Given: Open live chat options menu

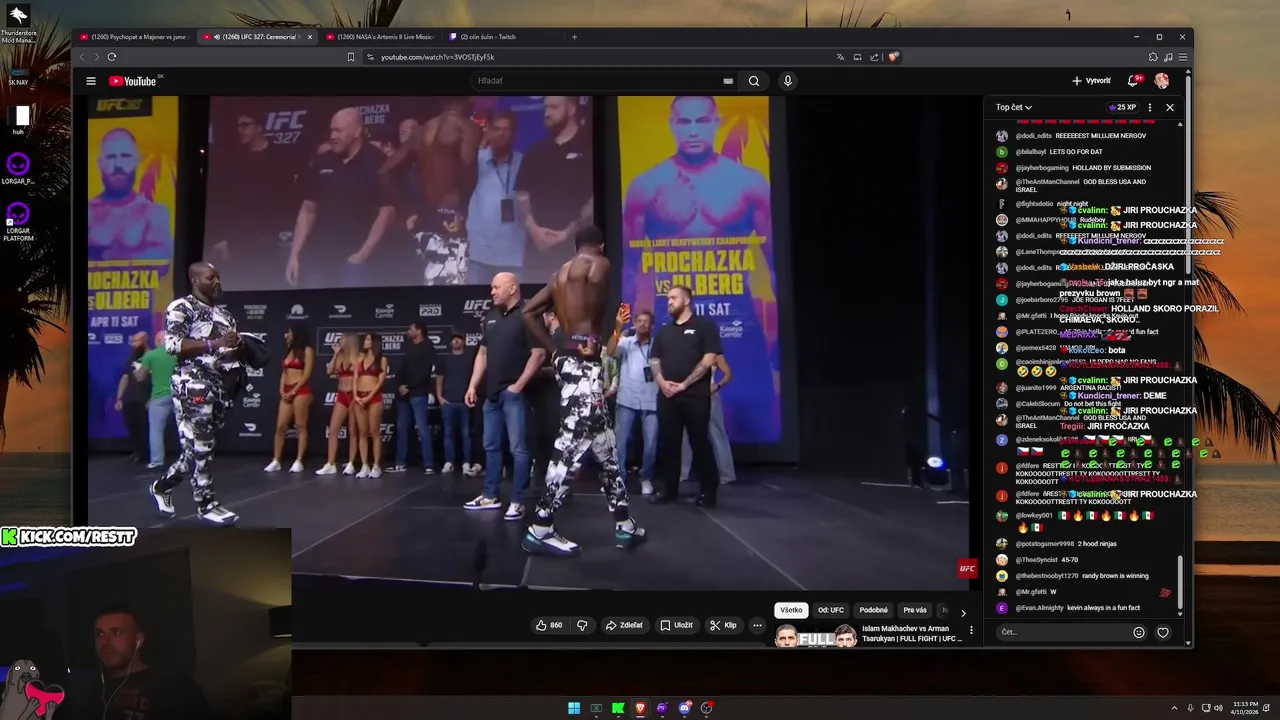Looking at the screenshot, I should pos(1150,107).
